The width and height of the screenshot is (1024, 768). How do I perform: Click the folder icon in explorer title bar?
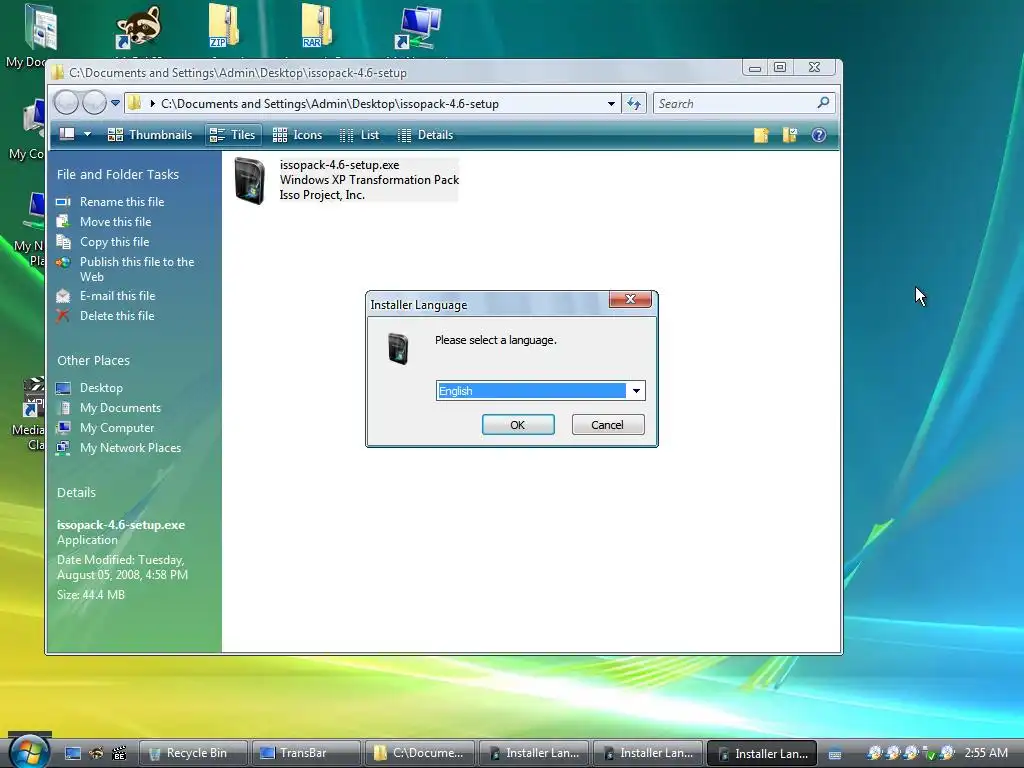coord(57,72)
